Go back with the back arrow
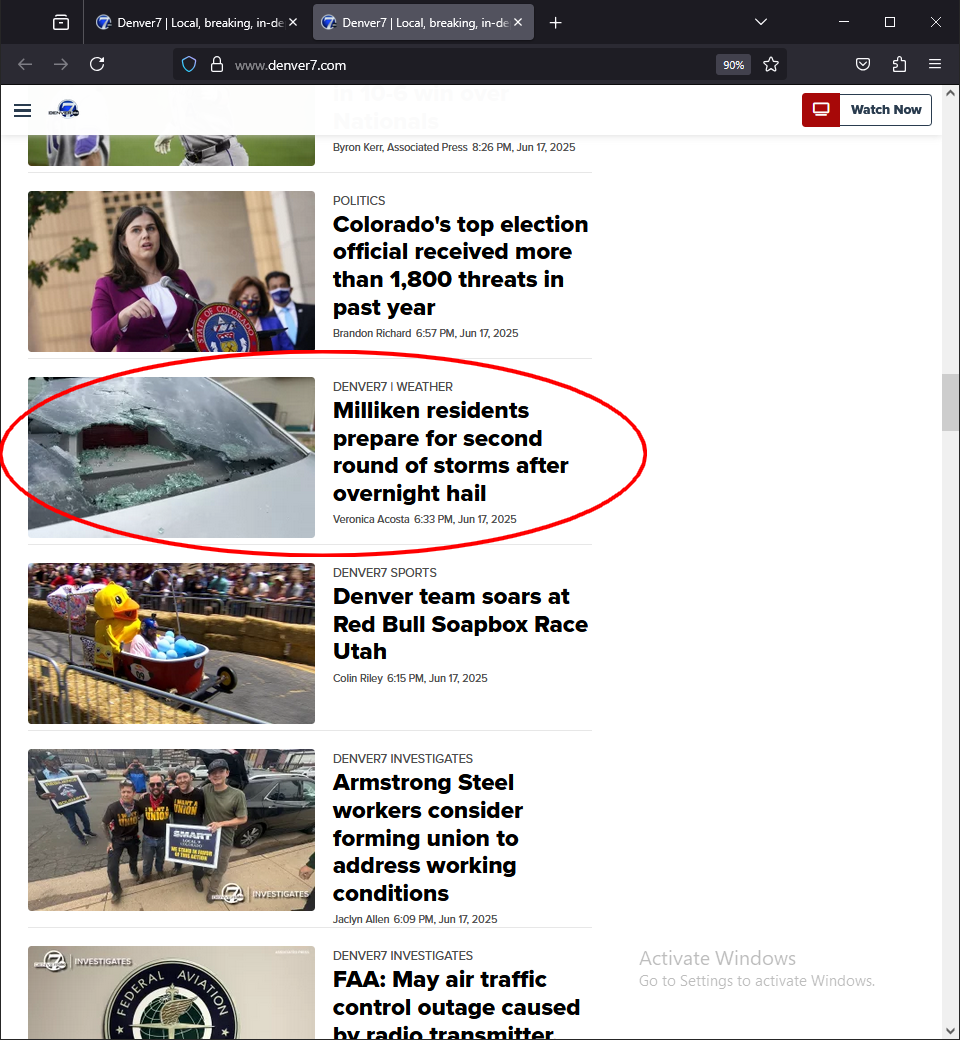 (x=25, y=64)
